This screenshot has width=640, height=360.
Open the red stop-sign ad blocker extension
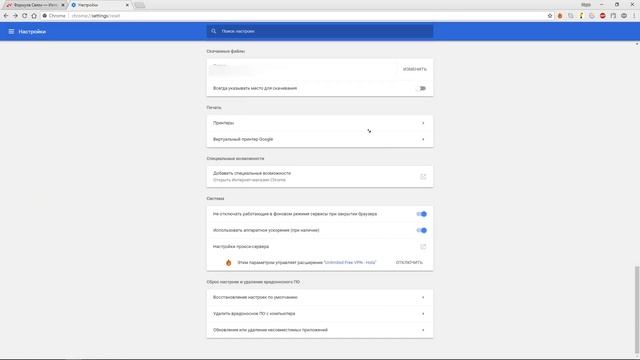[x=602, y=16]
